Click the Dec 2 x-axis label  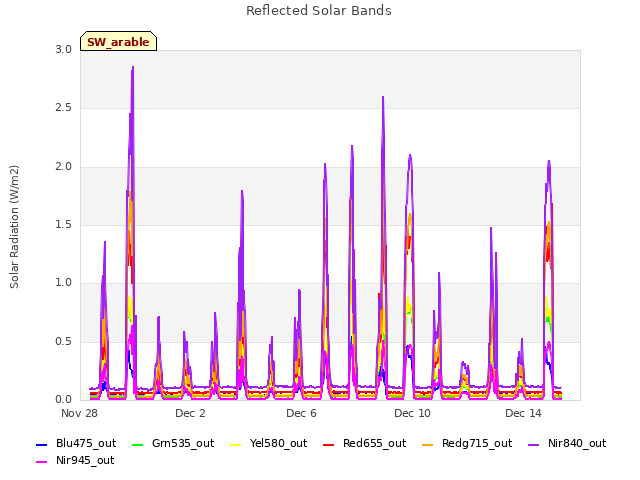point(190,413)
